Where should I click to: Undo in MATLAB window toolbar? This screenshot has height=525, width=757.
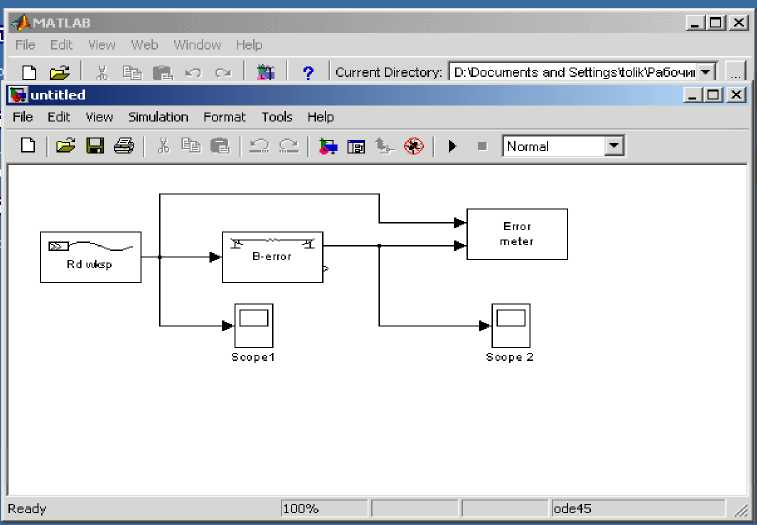[193, 72]
